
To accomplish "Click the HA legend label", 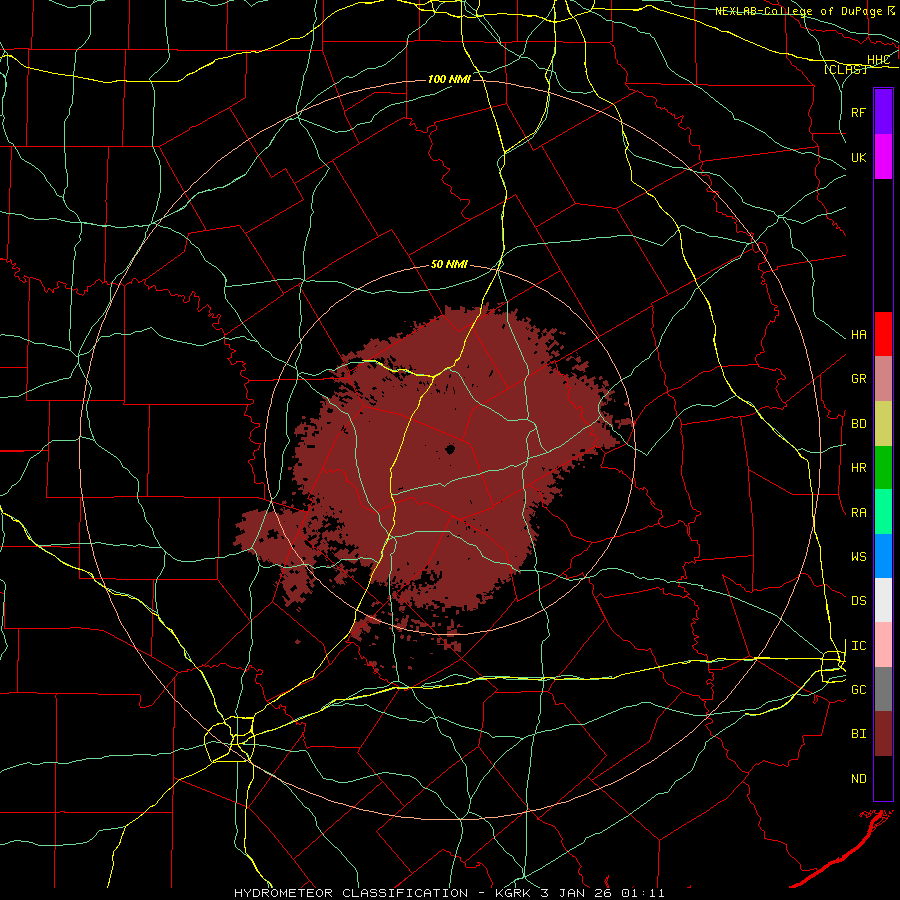I will click(x=858, y=335).
